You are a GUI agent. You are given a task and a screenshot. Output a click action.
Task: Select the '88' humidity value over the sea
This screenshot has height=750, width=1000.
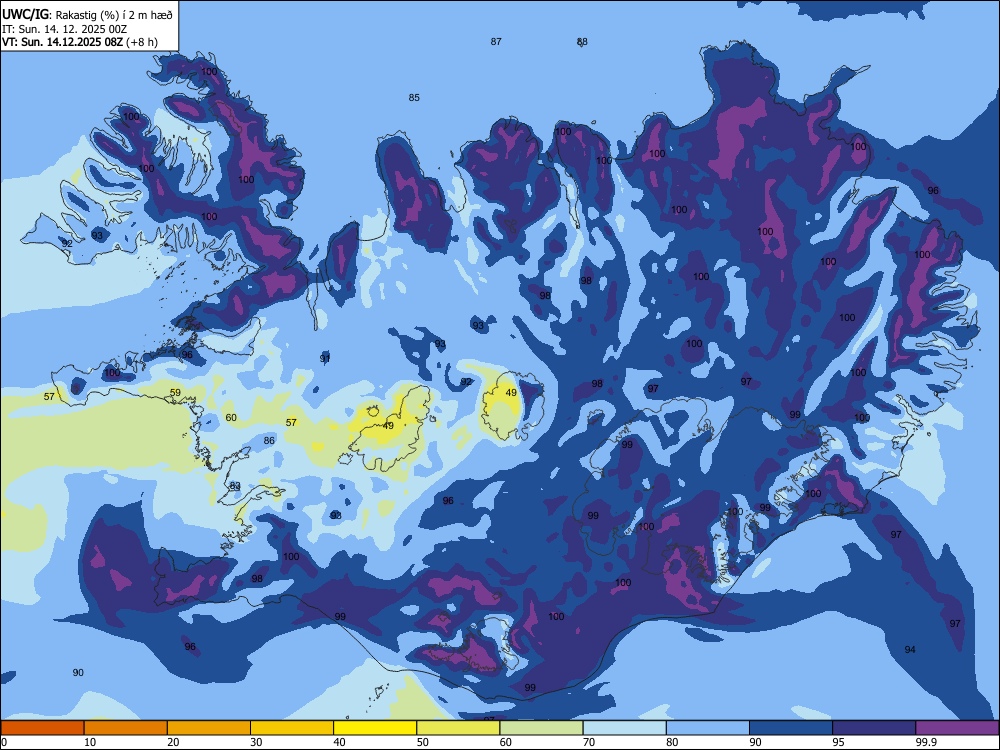[x=582, y=41]
